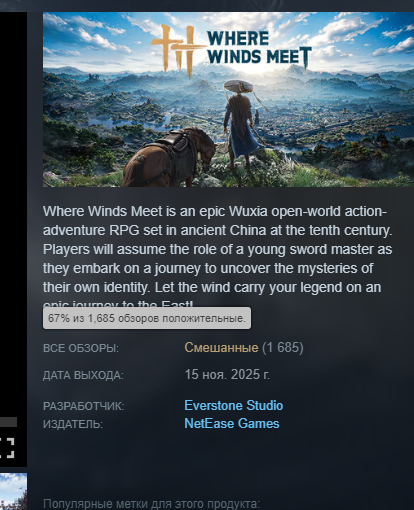414x510 pixels.
Task: Open the NetEase Games publisher link
Action: [232, 424]
